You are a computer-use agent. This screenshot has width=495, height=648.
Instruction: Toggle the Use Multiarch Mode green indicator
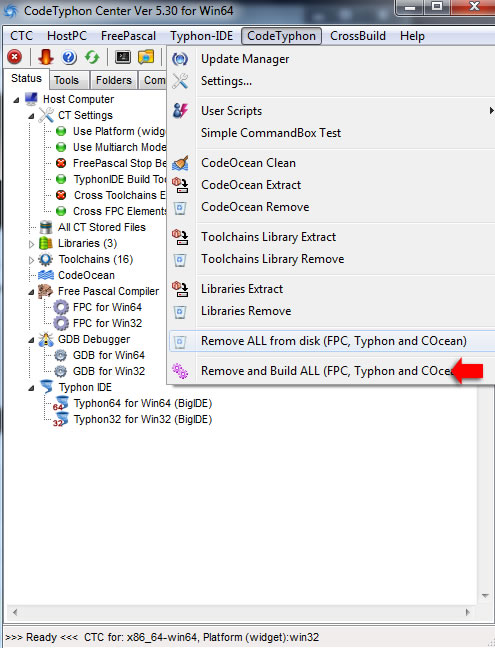[x=61, y=147]
